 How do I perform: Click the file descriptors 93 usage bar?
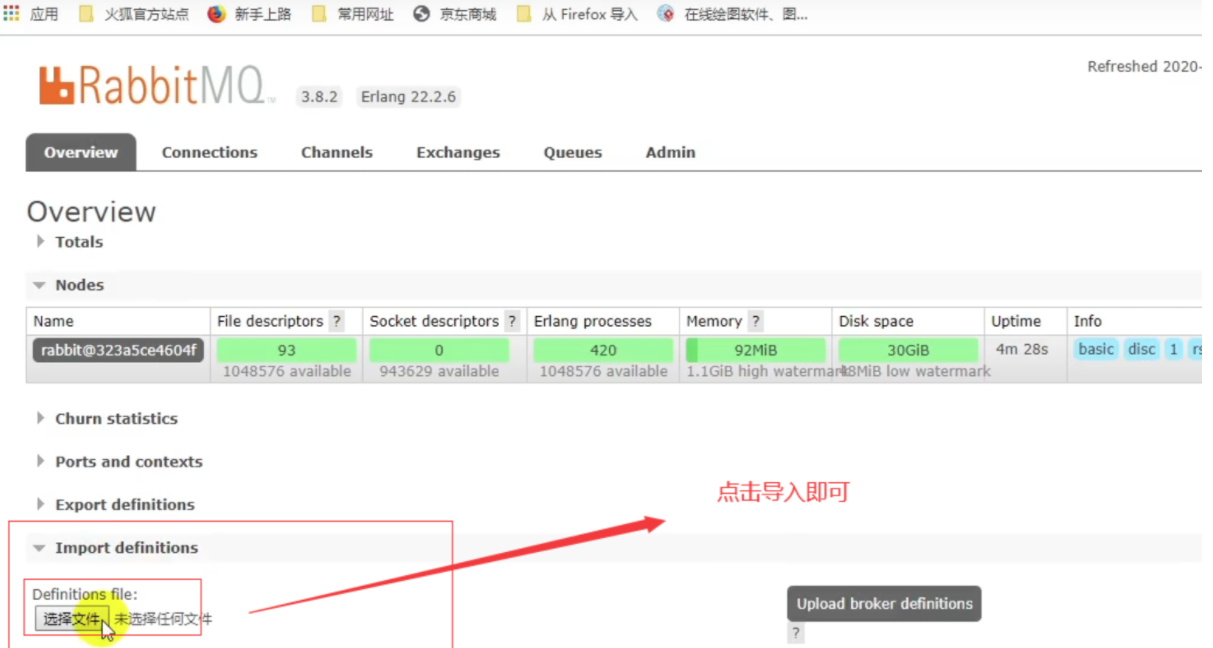pos(286,350)
